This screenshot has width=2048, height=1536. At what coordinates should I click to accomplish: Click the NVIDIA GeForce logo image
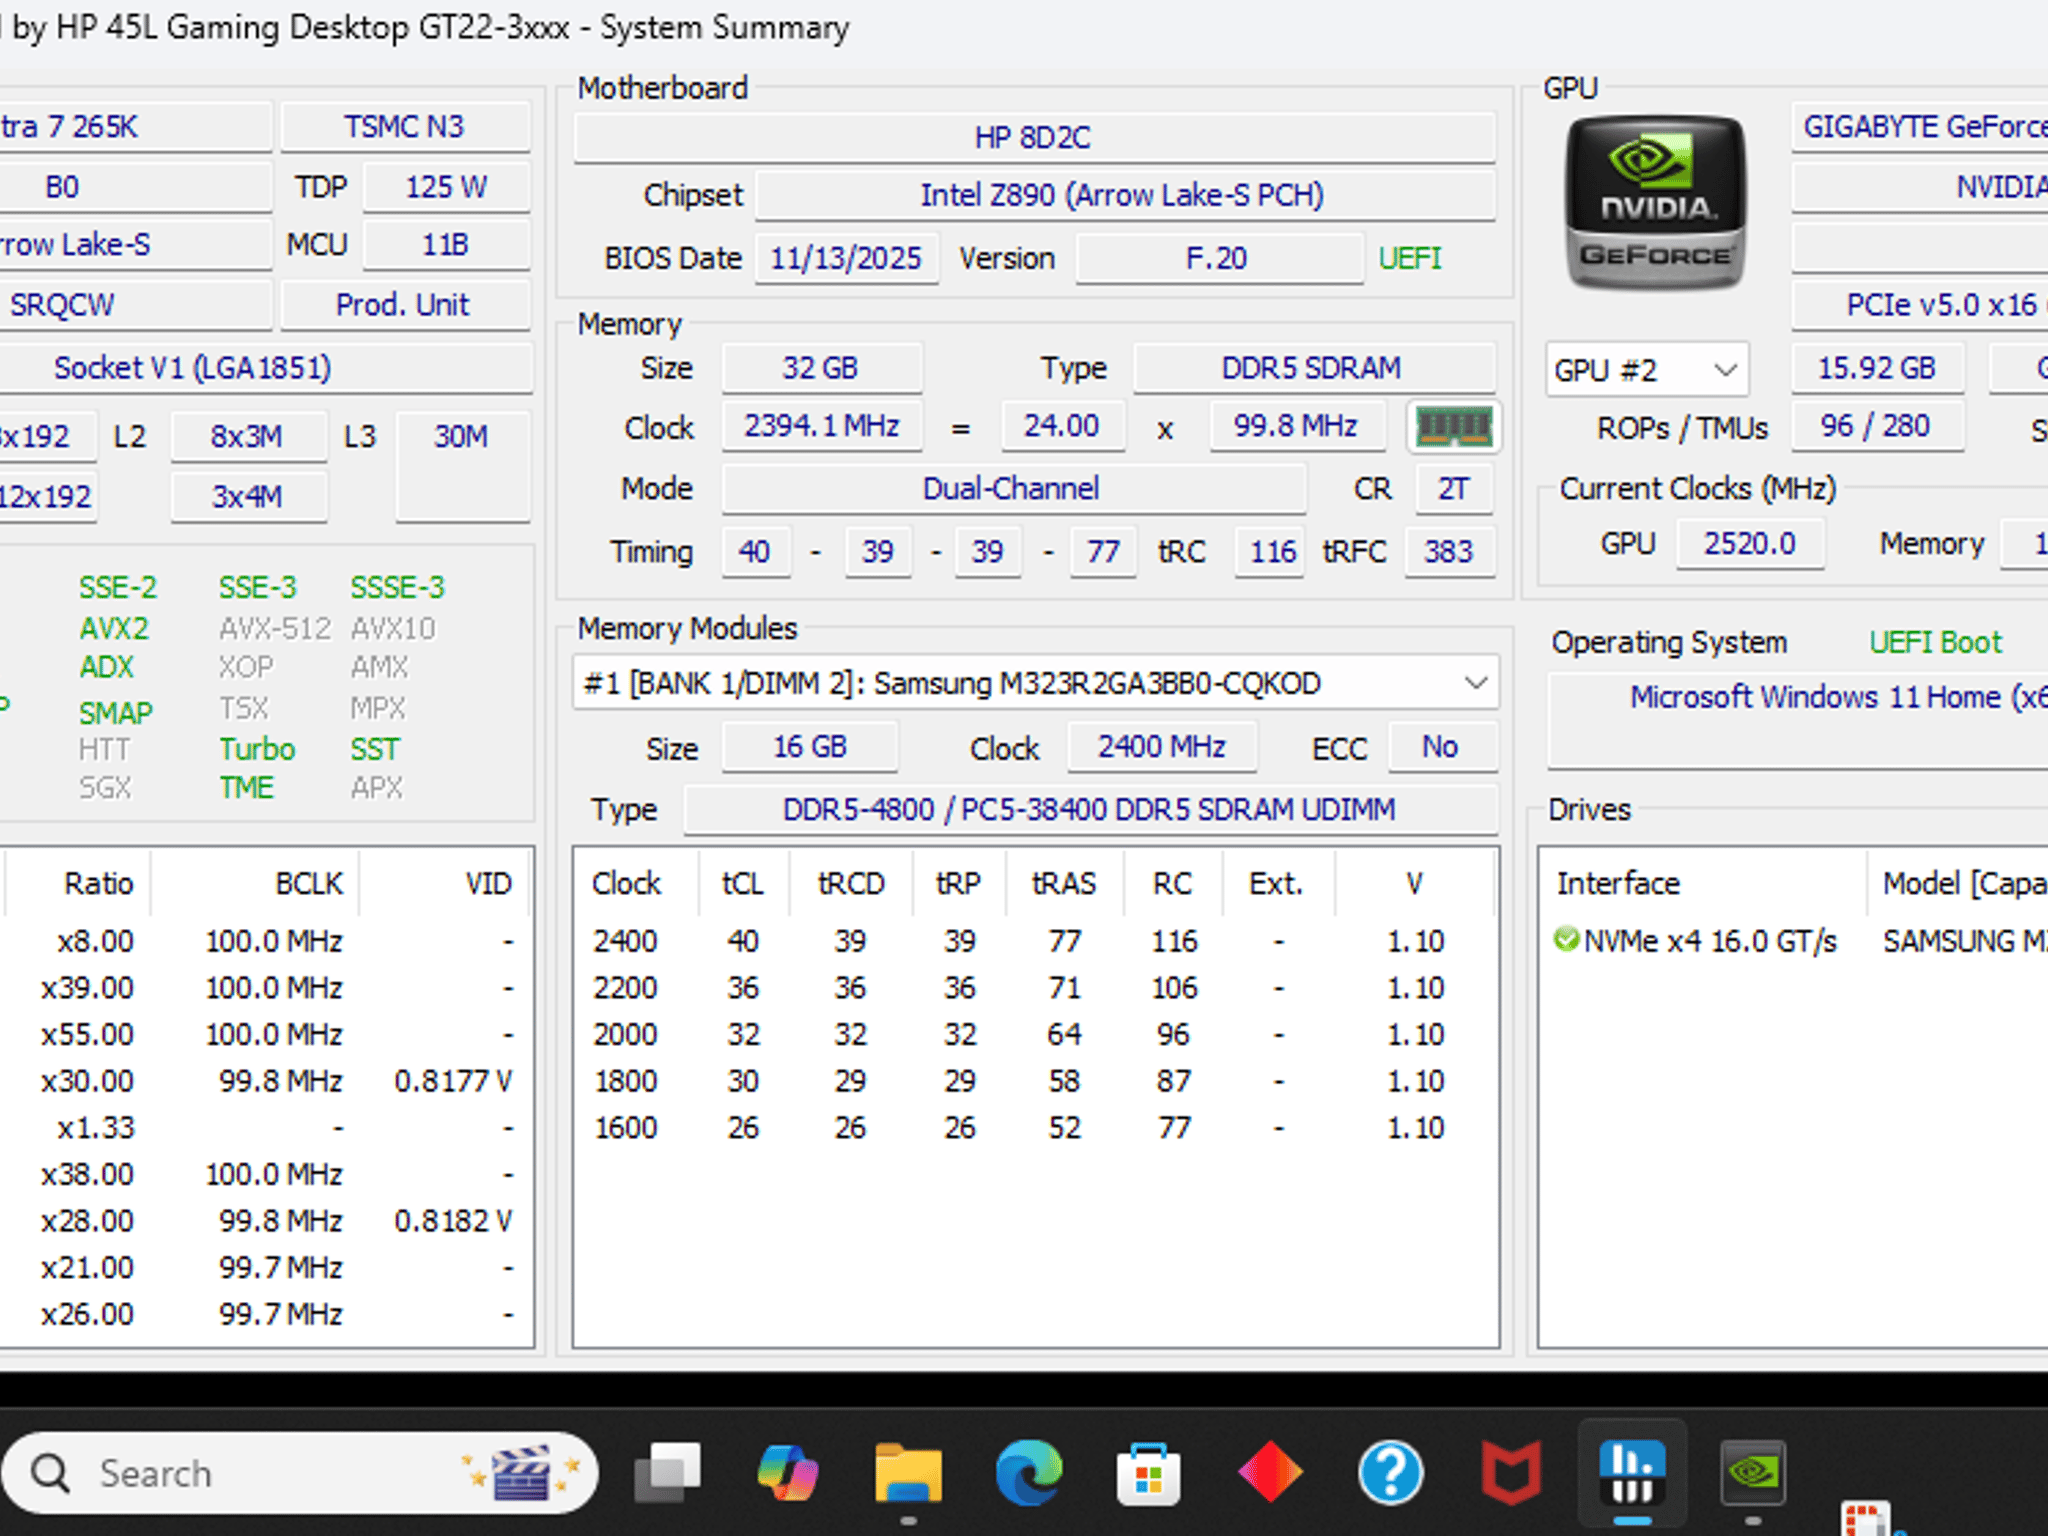[1655, 203]
